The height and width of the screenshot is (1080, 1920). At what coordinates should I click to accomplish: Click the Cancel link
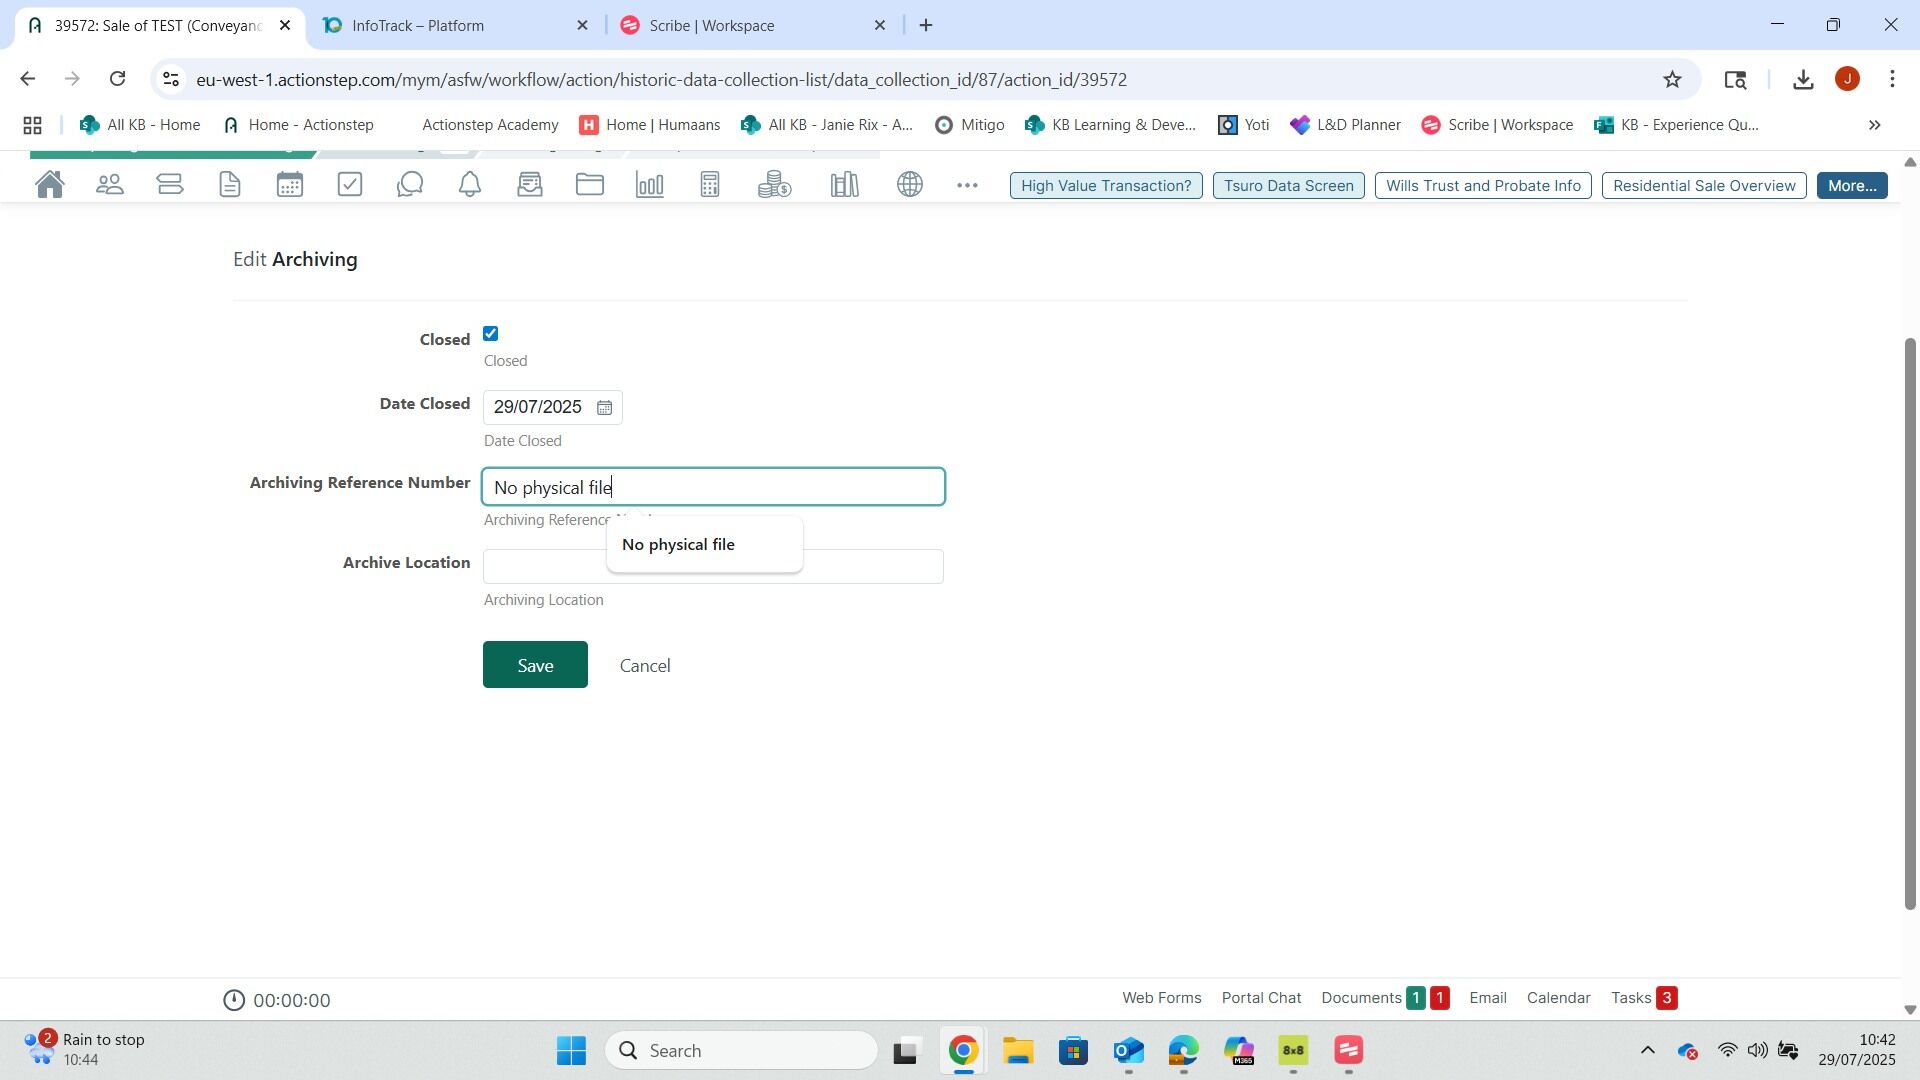coord(645,666)
